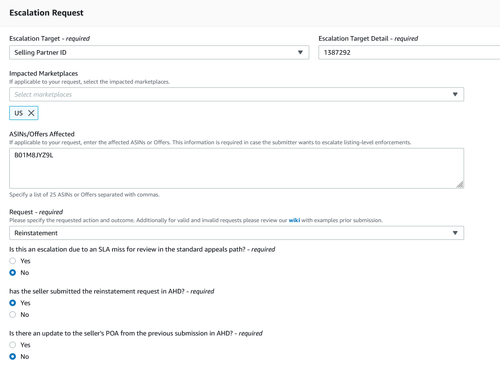Click the Escalation Request heading
The image size is (500, 372).
[x=46, y=13]
